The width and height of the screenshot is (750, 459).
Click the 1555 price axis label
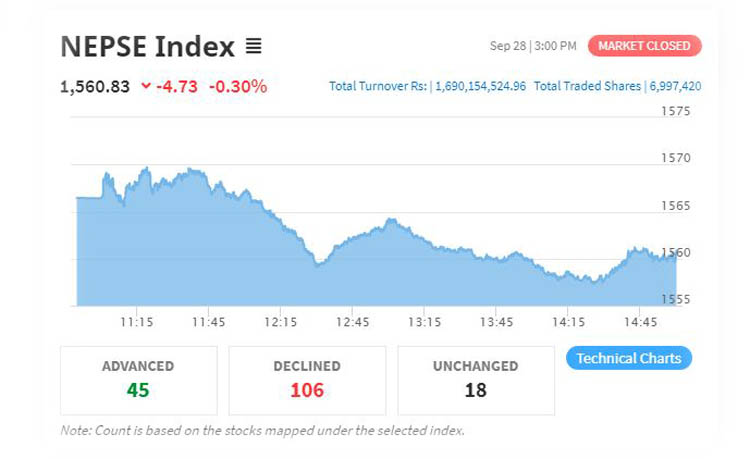[676, 299]
